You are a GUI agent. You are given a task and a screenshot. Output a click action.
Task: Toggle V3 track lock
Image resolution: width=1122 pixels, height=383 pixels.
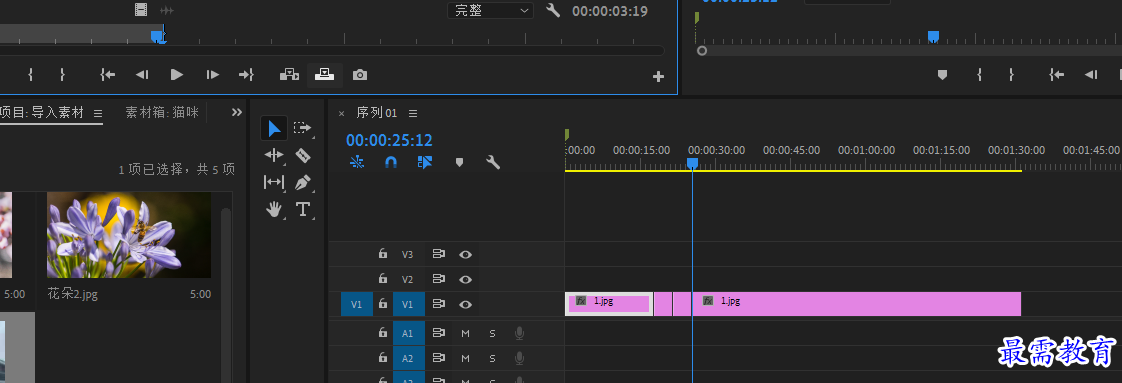point(383,253)
